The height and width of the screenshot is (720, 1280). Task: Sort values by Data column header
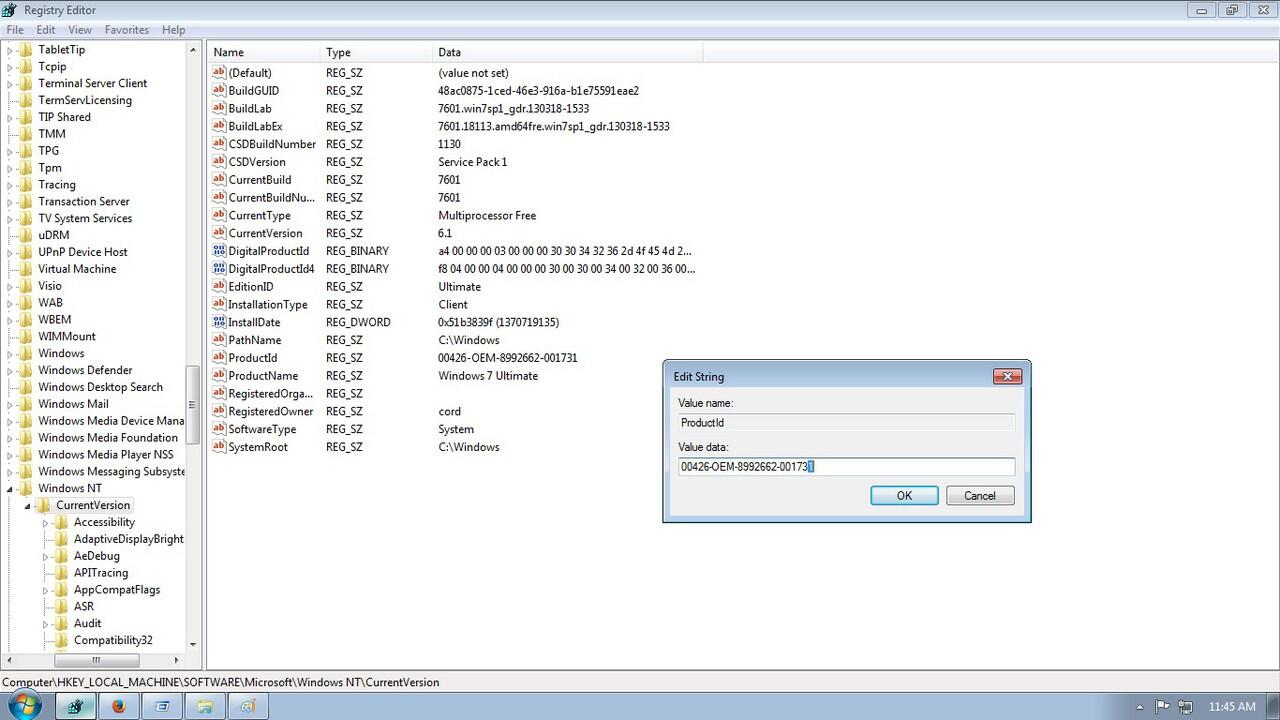tap(568, 52)
